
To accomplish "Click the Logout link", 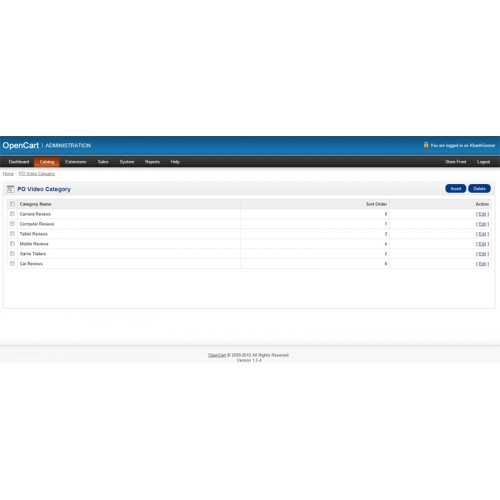I will (x=483, y=162).
